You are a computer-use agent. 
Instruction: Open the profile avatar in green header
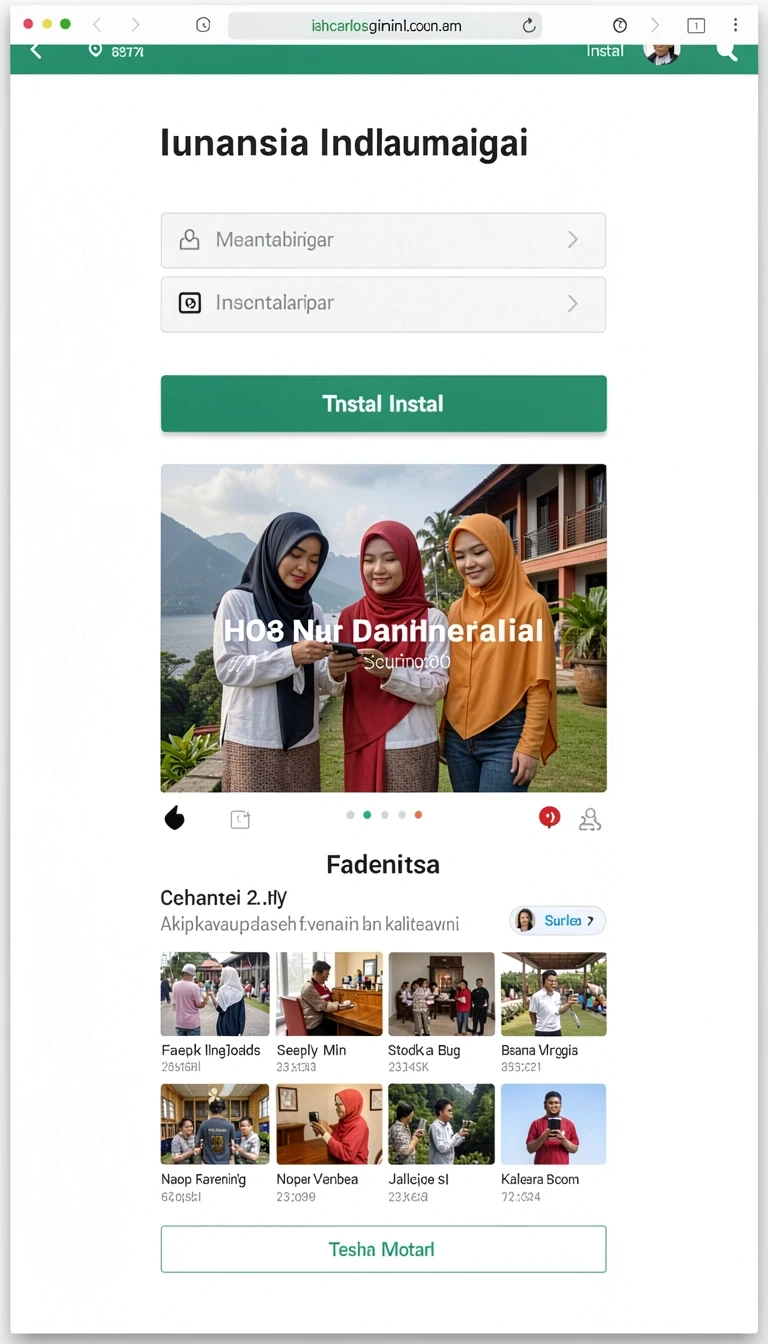[662, 52]
